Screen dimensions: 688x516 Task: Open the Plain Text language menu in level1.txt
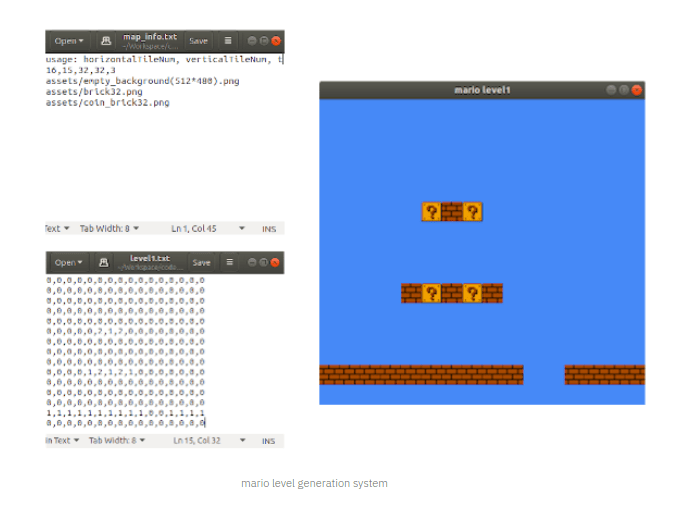pos(61,441)
